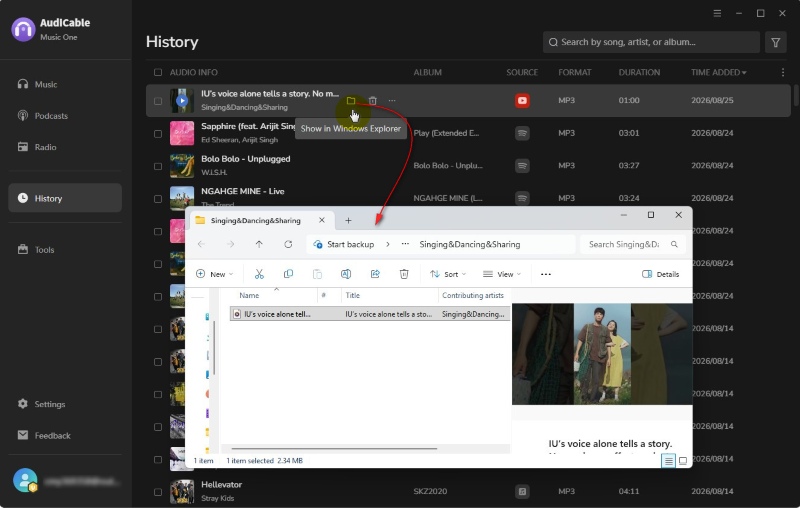Viewport: 800px width, 508px height.
Task: Click the DURATION column header
Action: pos(639,72)
